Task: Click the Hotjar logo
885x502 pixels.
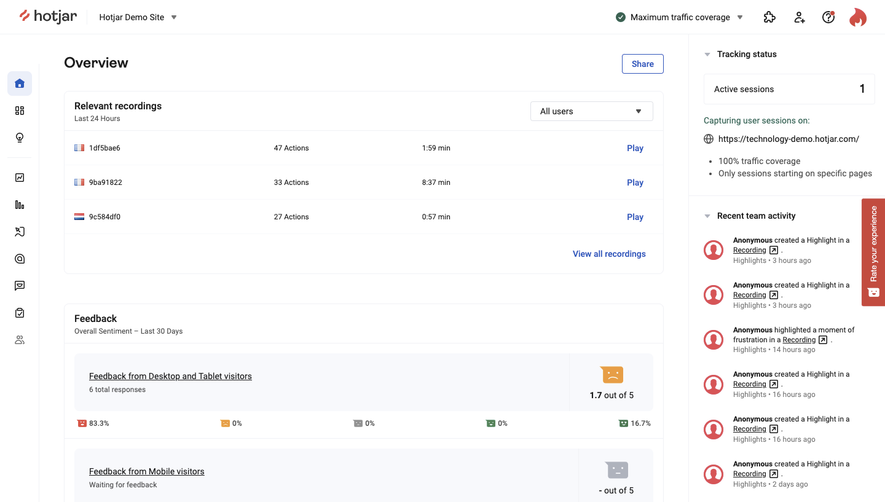Action: tap(48, 16)
